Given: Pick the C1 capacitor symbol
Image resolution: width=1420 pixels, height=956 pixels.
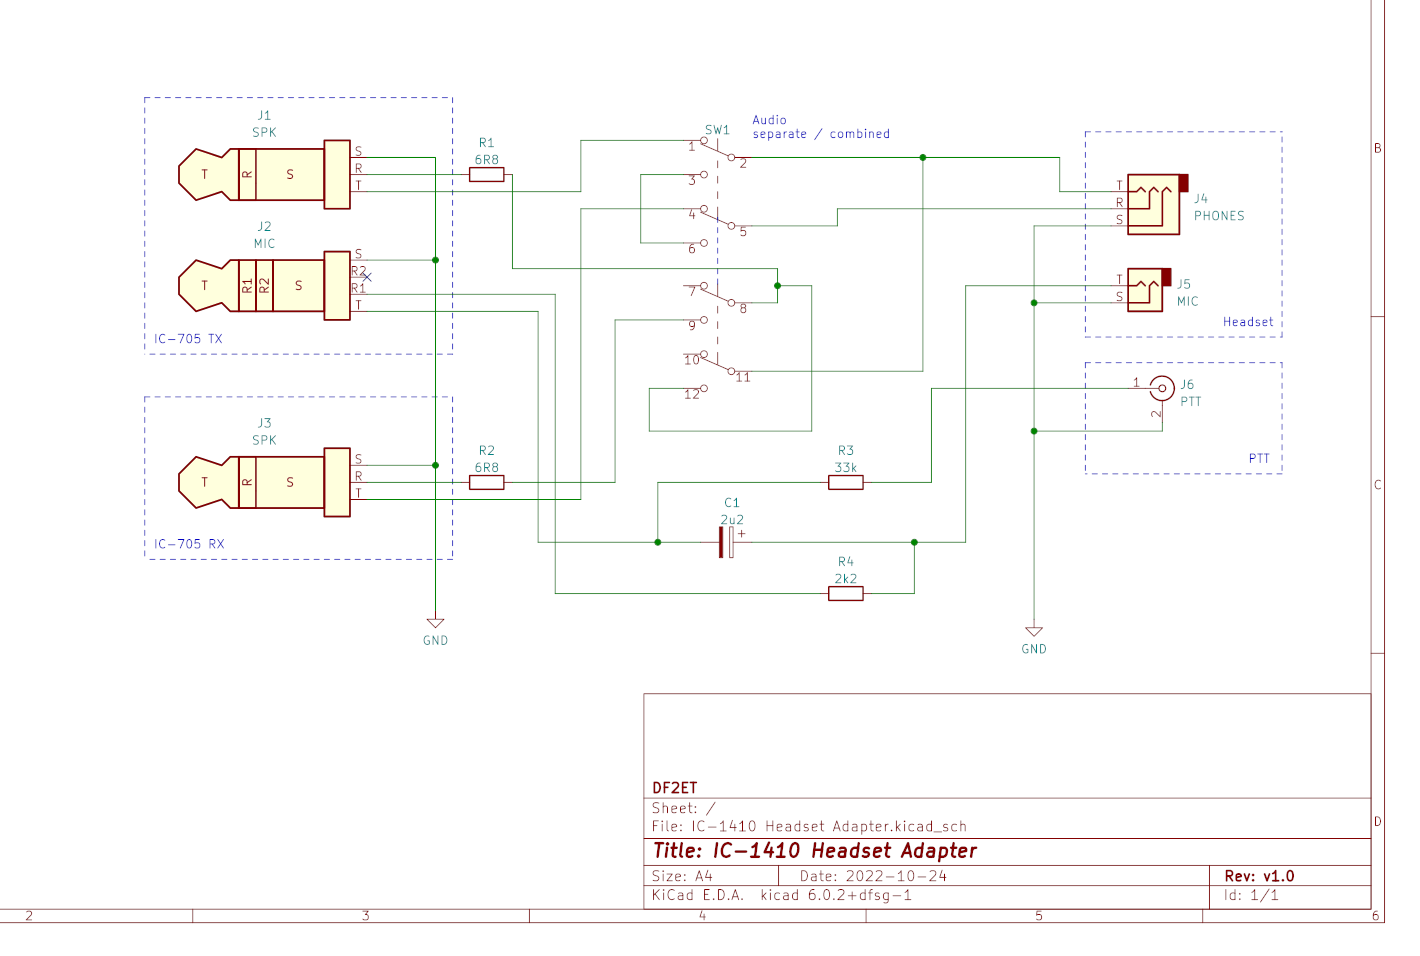Looking at the screenshot, I should [727, 542].
